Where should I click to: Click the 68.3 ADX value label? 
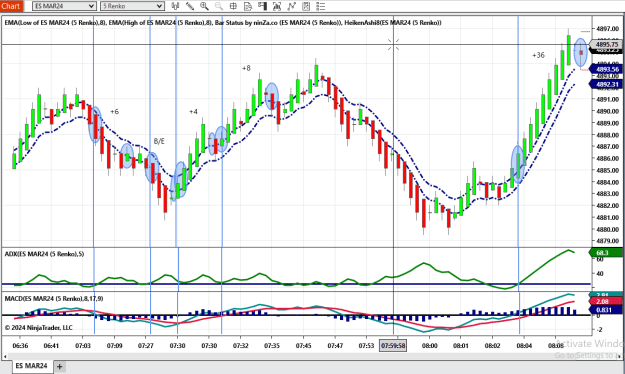pos(605,253)
